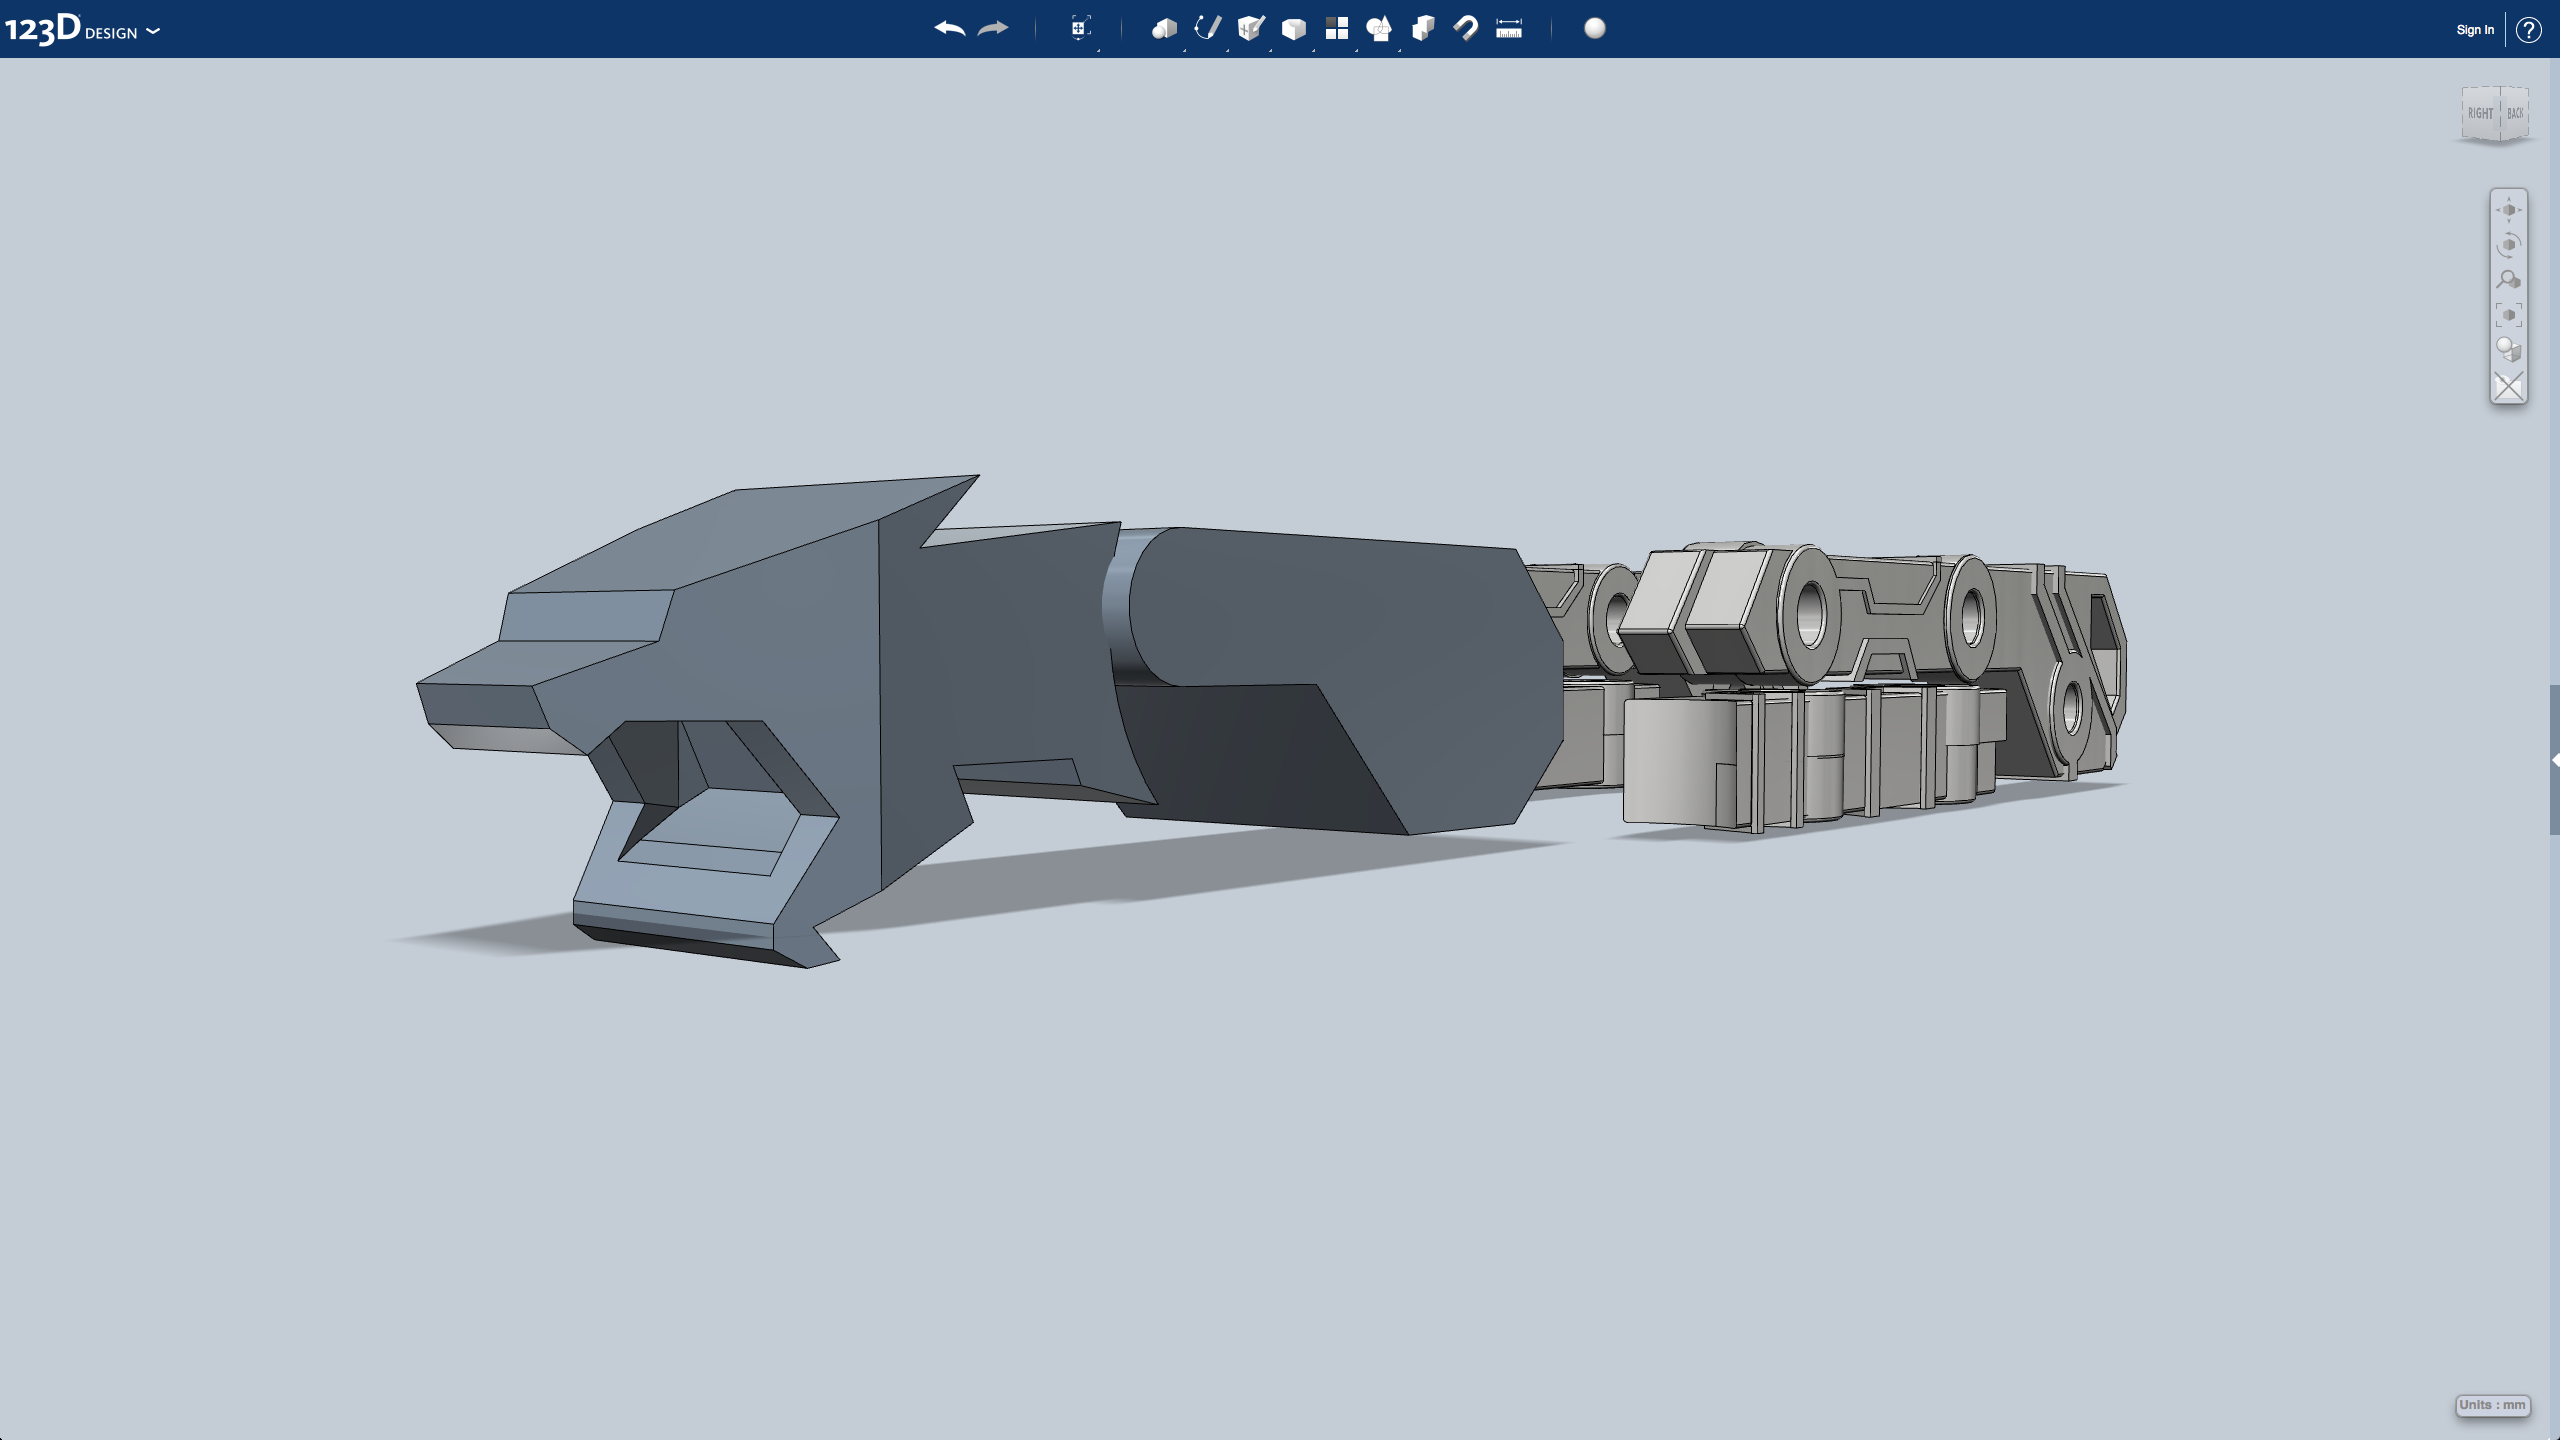Image resolution: width=2560 pixels, height=1440 pixels.
Task: Toggle the grid visibility off
Action: [2509, 386]
